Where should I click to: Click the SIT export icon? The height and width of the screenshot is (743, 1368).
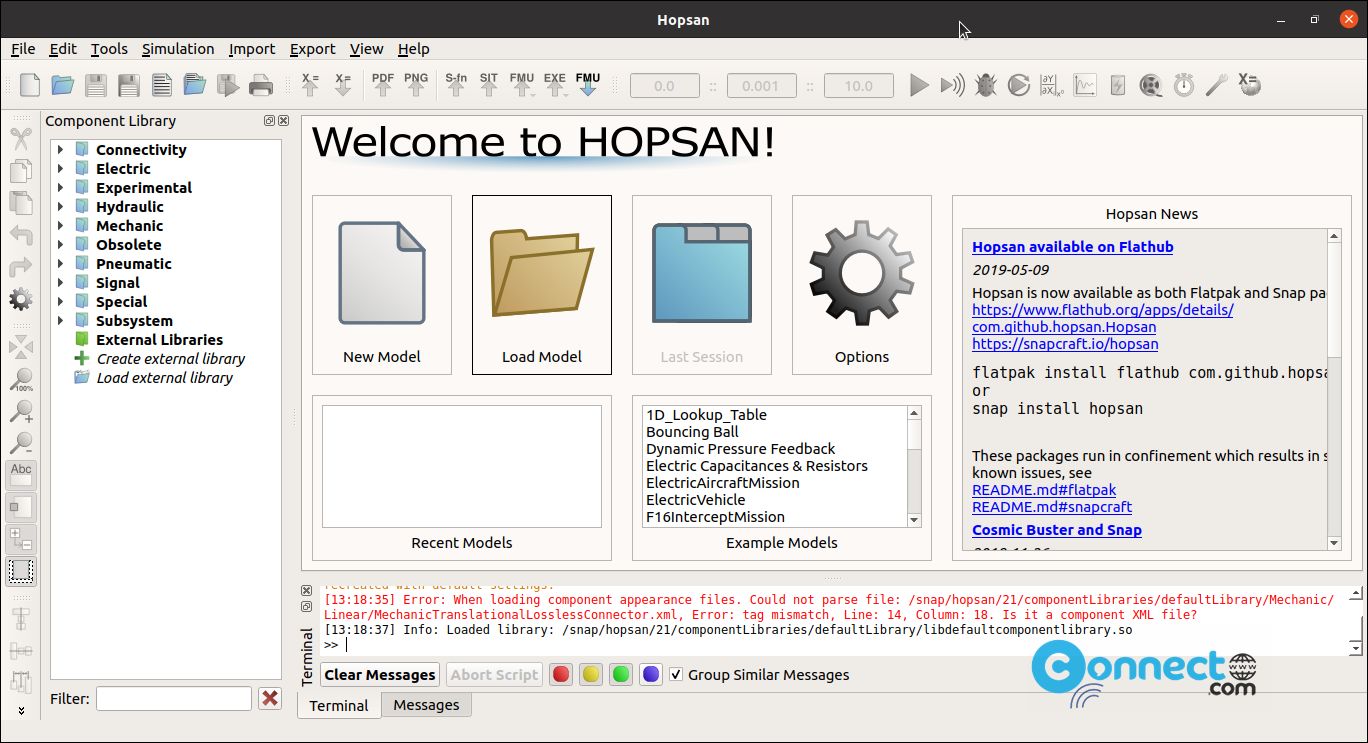coord(489,85)
